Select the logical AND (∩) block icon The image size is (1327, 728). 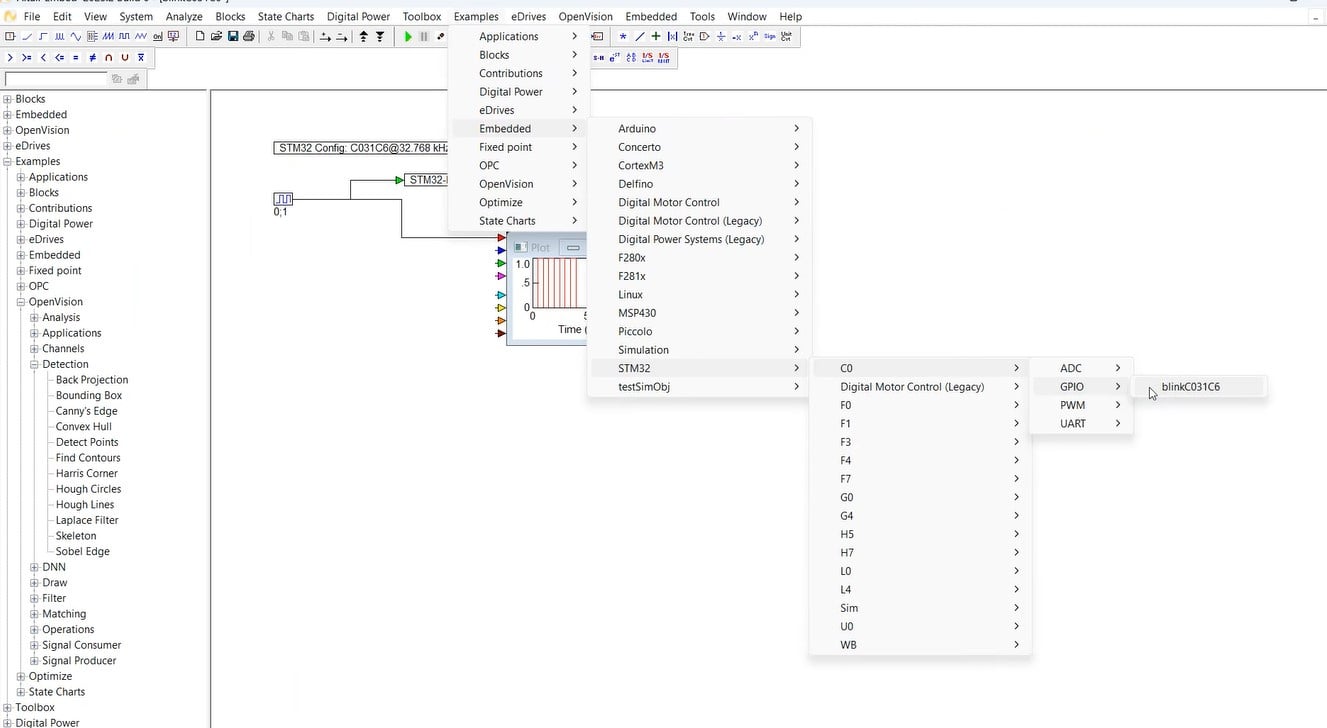point(108,58)
